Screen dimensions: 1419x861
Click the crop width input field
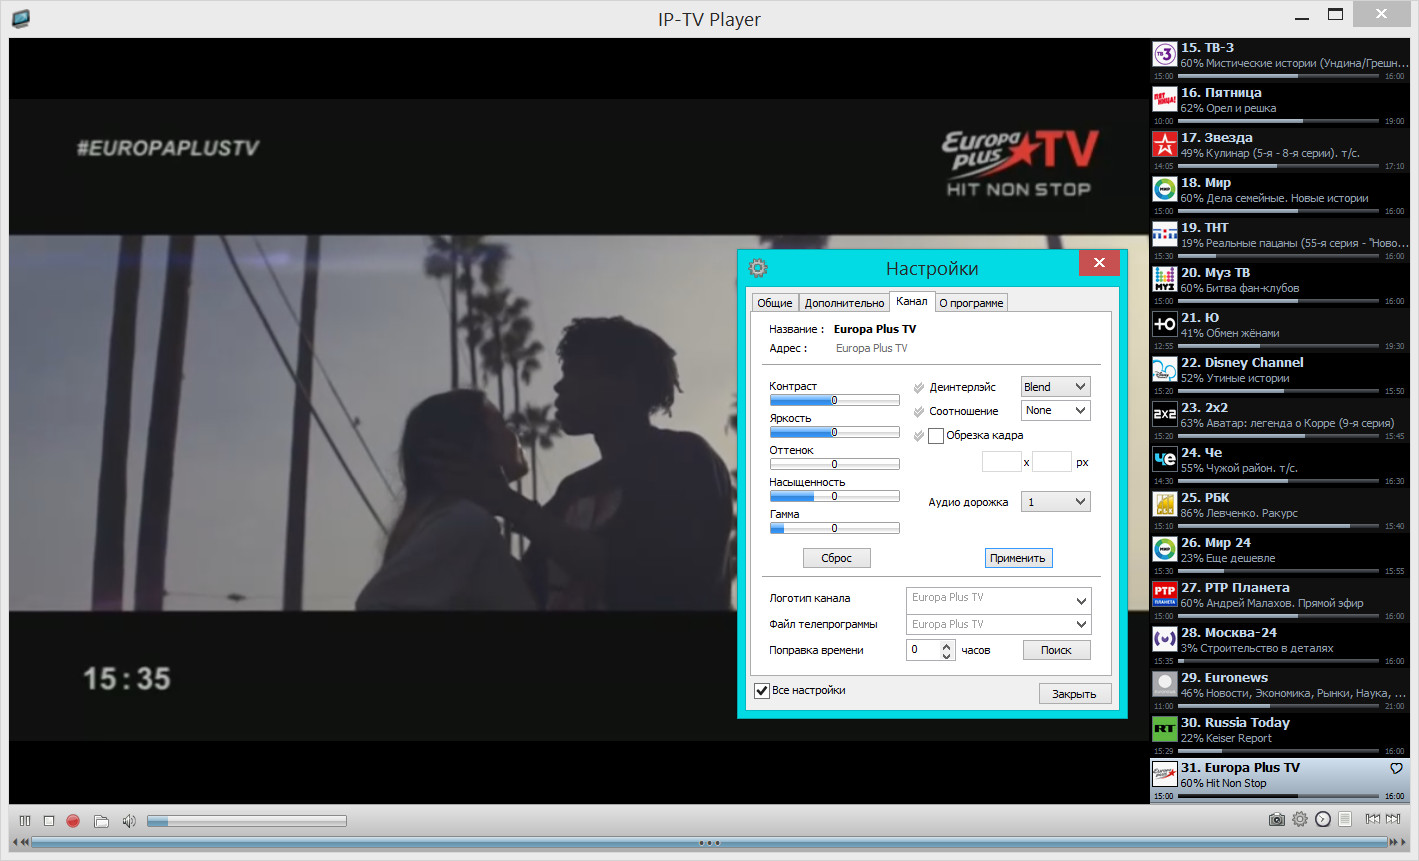[x=1002, y=462]
